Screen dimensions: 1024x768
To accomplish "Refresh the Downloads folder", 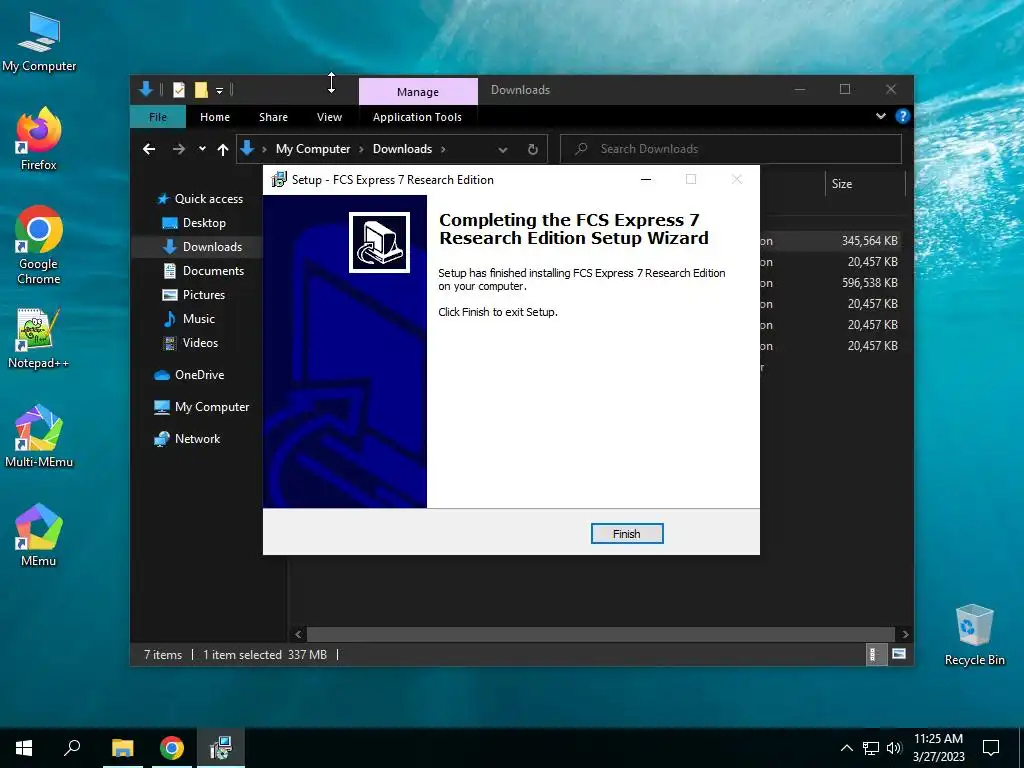I will tap(533, 150).
